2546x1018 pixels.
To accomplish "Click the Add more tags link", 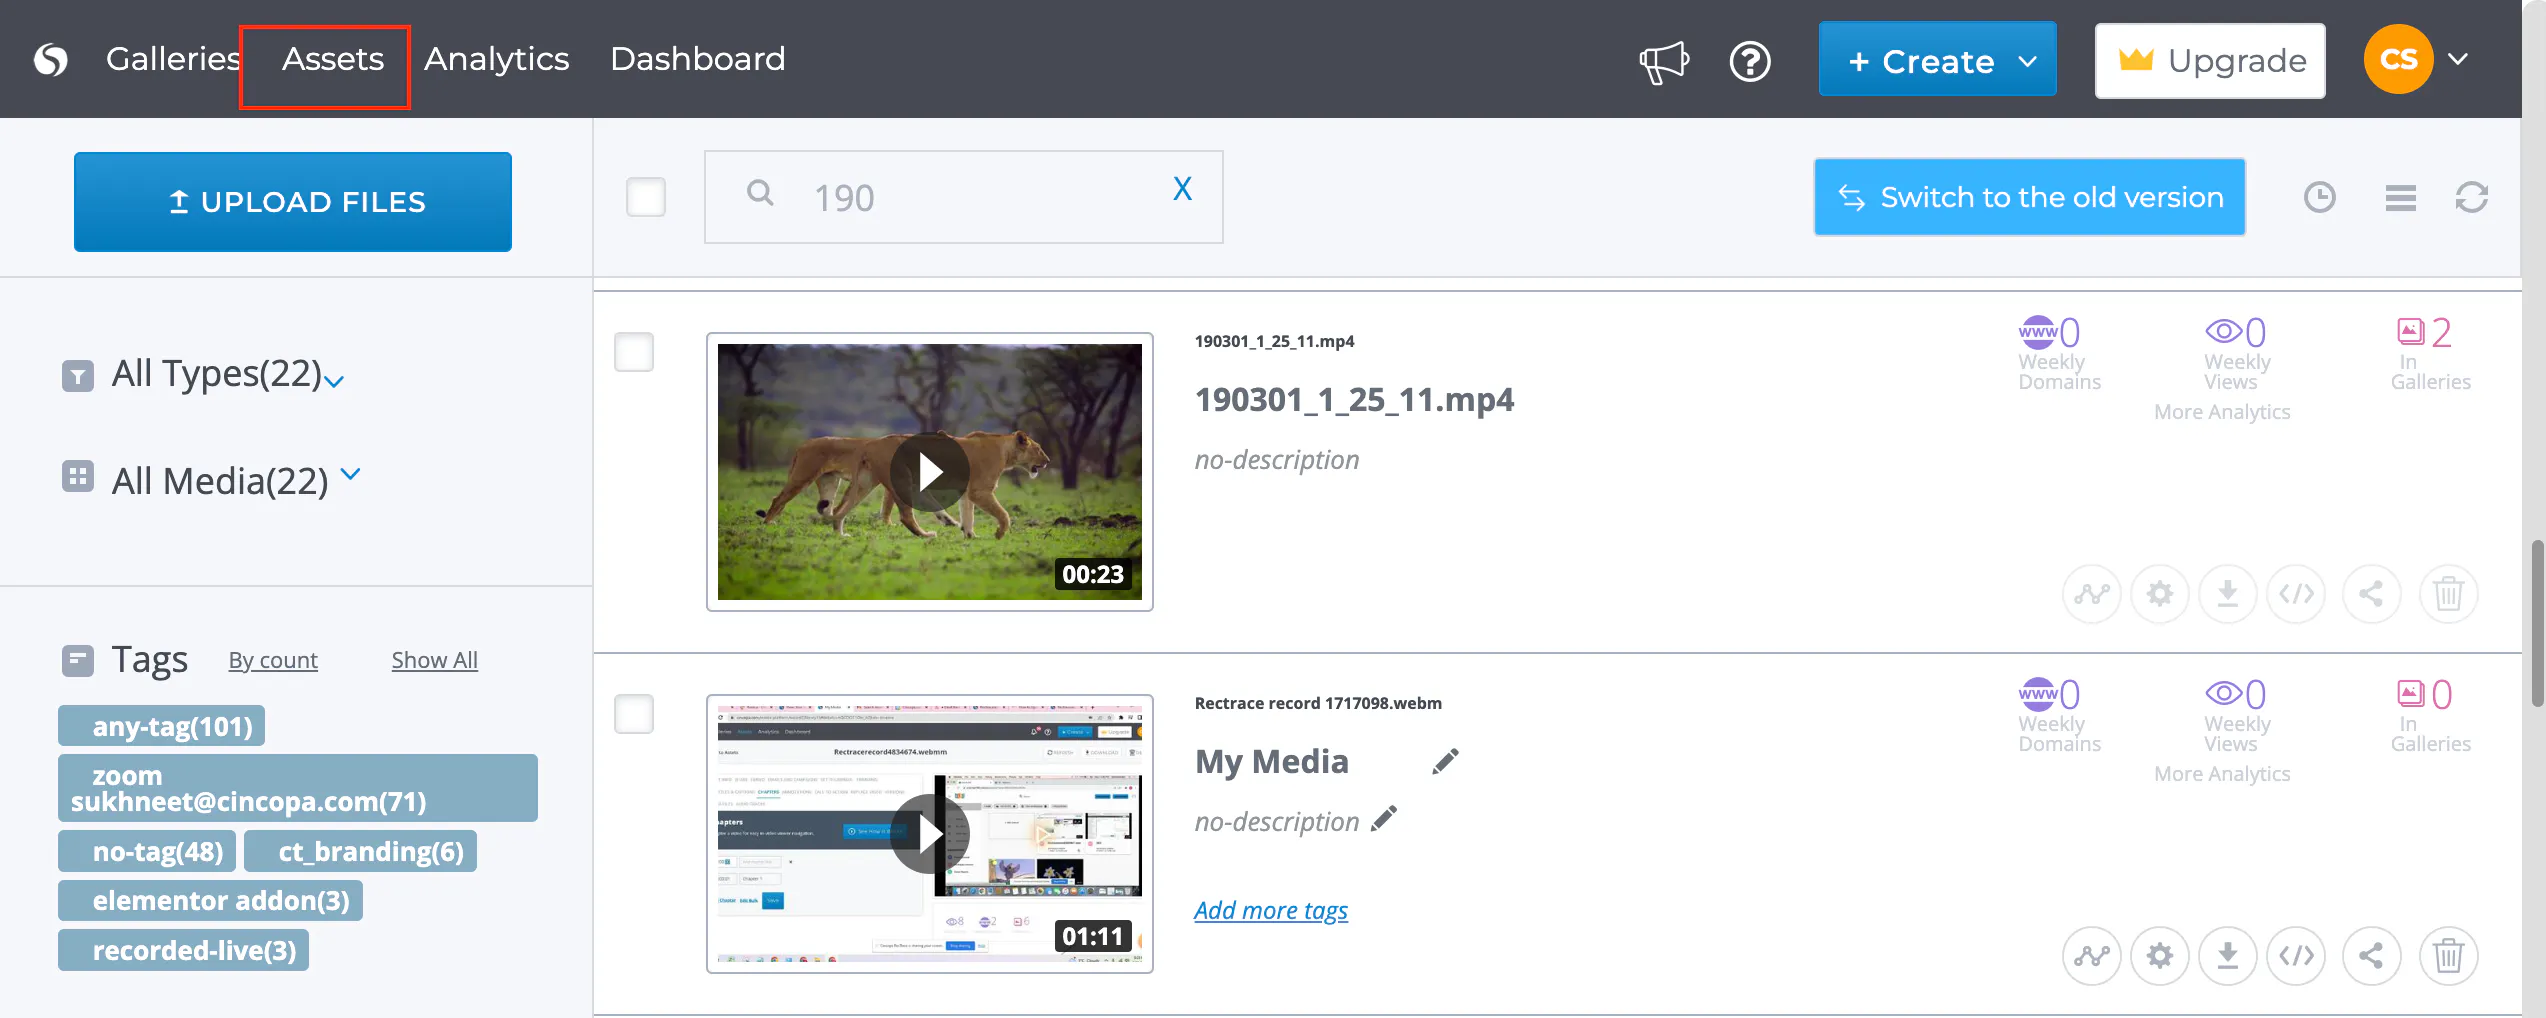I will tap(1271, 910).
